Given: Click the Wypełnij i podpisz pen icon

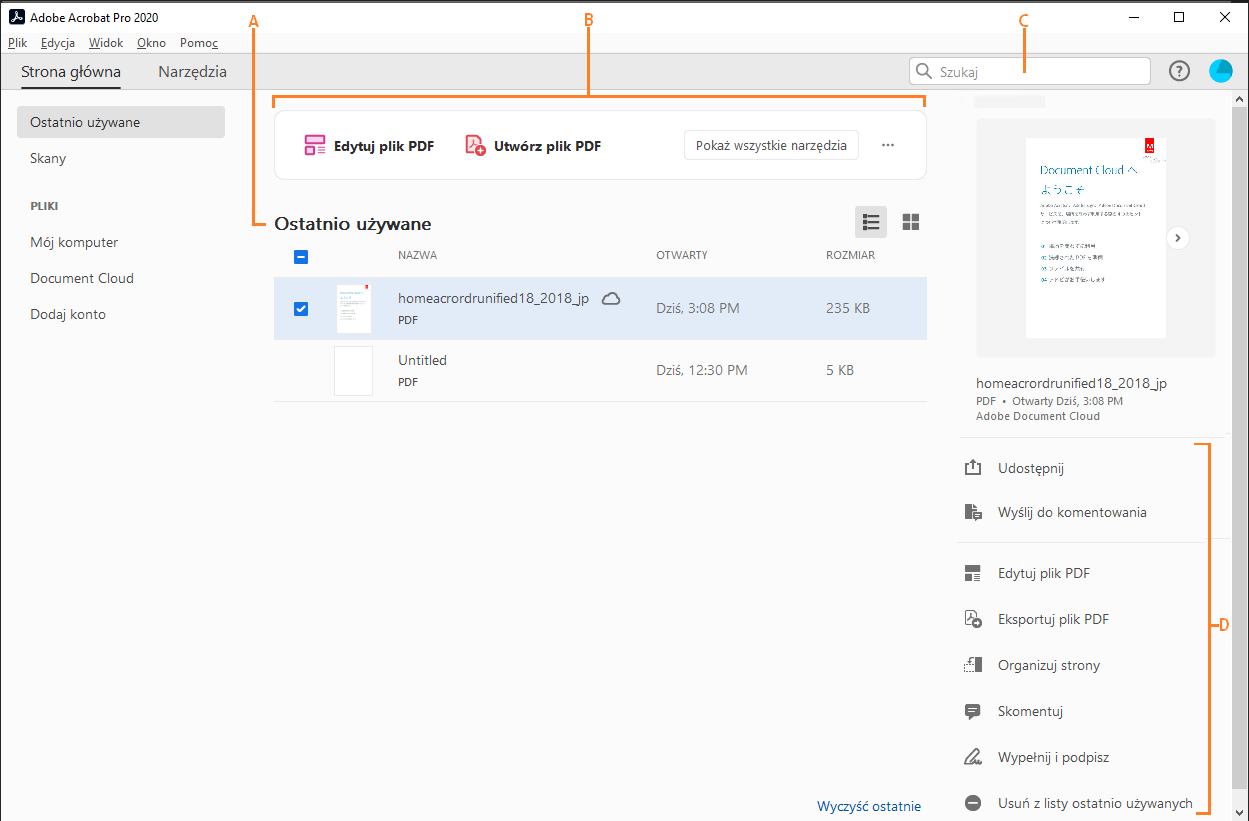Looking at the screenshot, I should tap(973, 757).
